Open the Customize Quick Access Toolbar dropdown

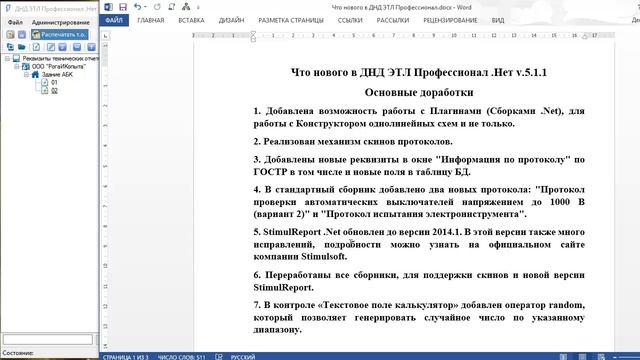click(198, 7)
